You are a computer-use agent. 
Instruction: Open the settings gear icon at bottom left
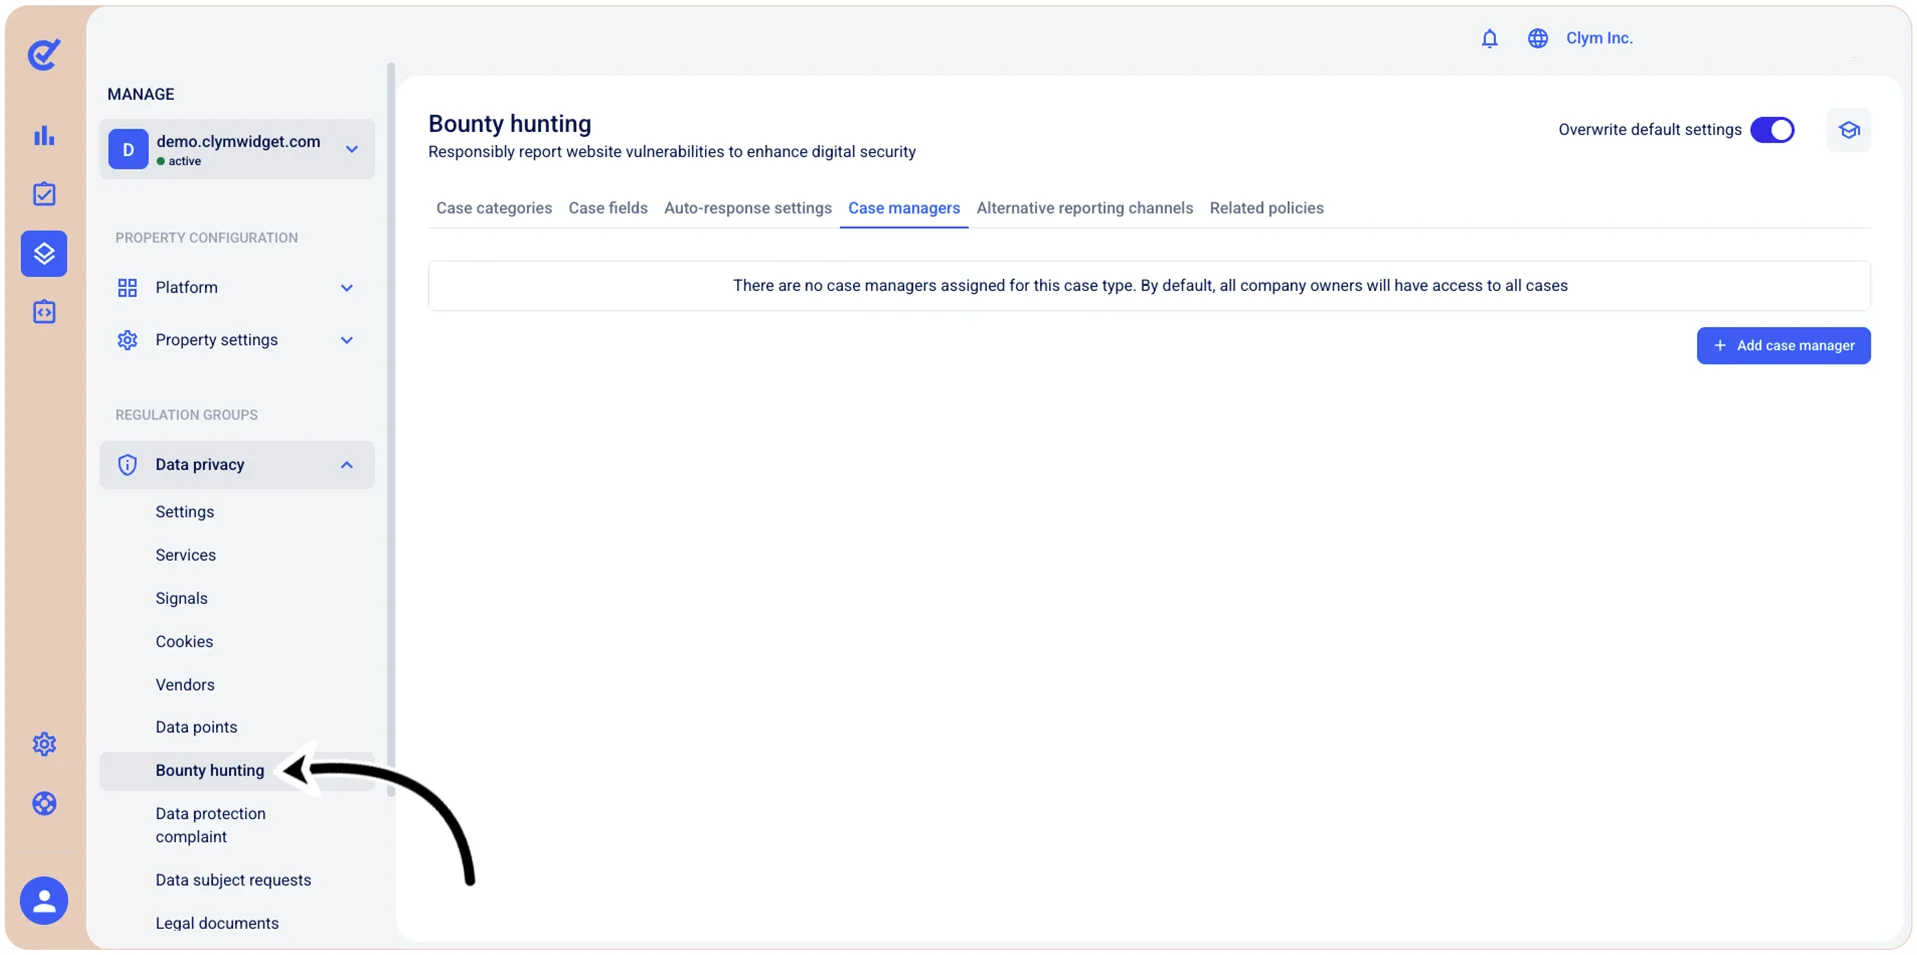44,744
